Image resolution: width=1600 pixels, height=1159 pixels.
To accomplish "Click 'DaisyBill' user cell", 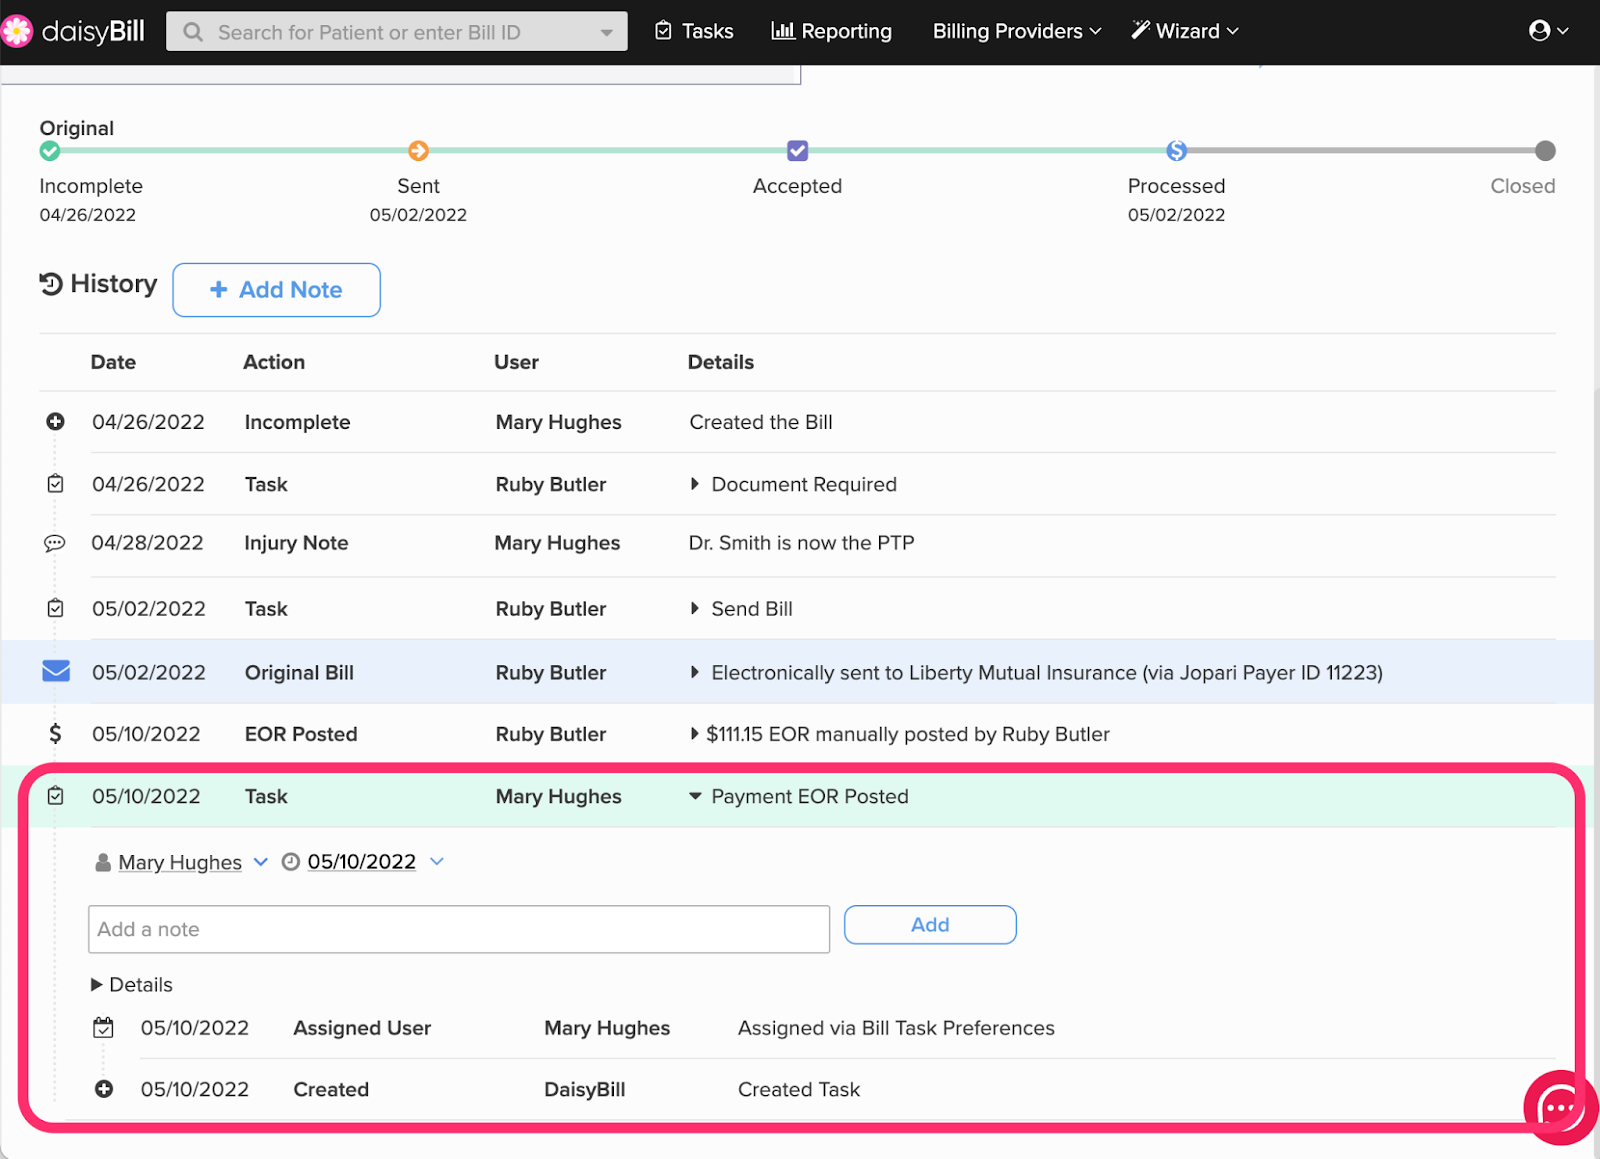I will click(x=584, y=1089).
